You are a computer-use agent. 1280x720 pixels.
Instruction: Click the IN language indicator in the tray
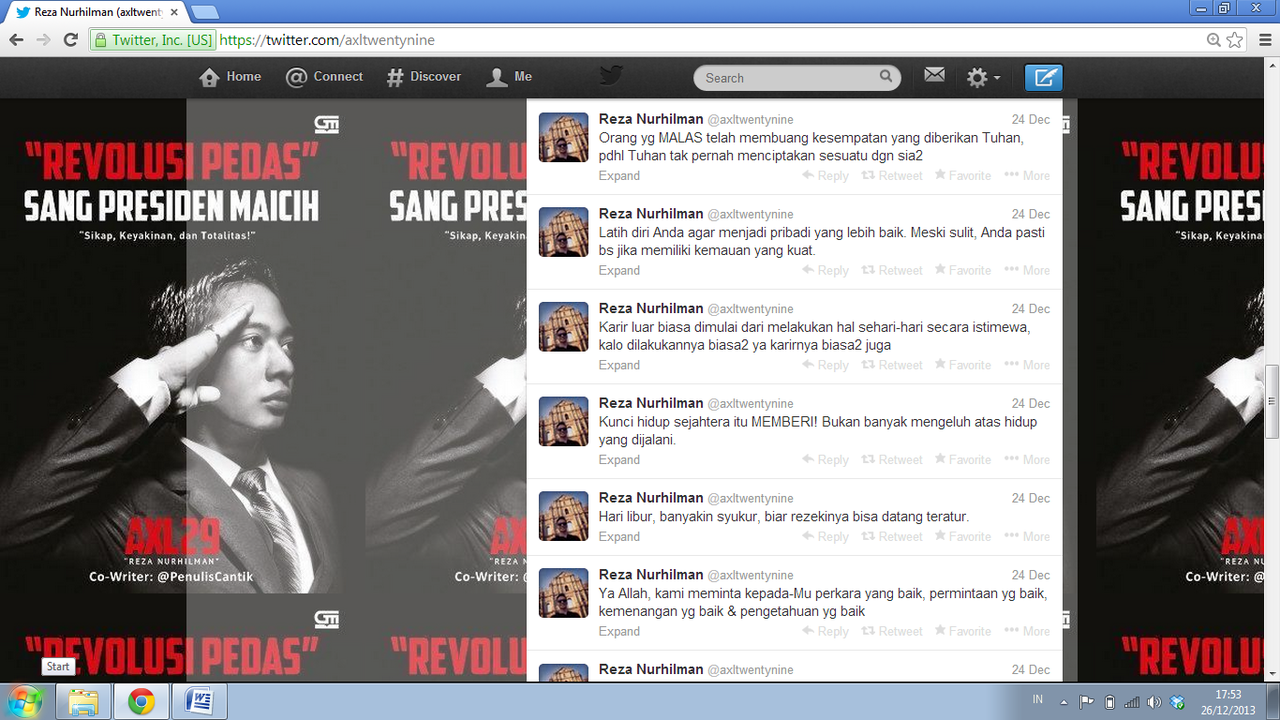coord(1038,698)
